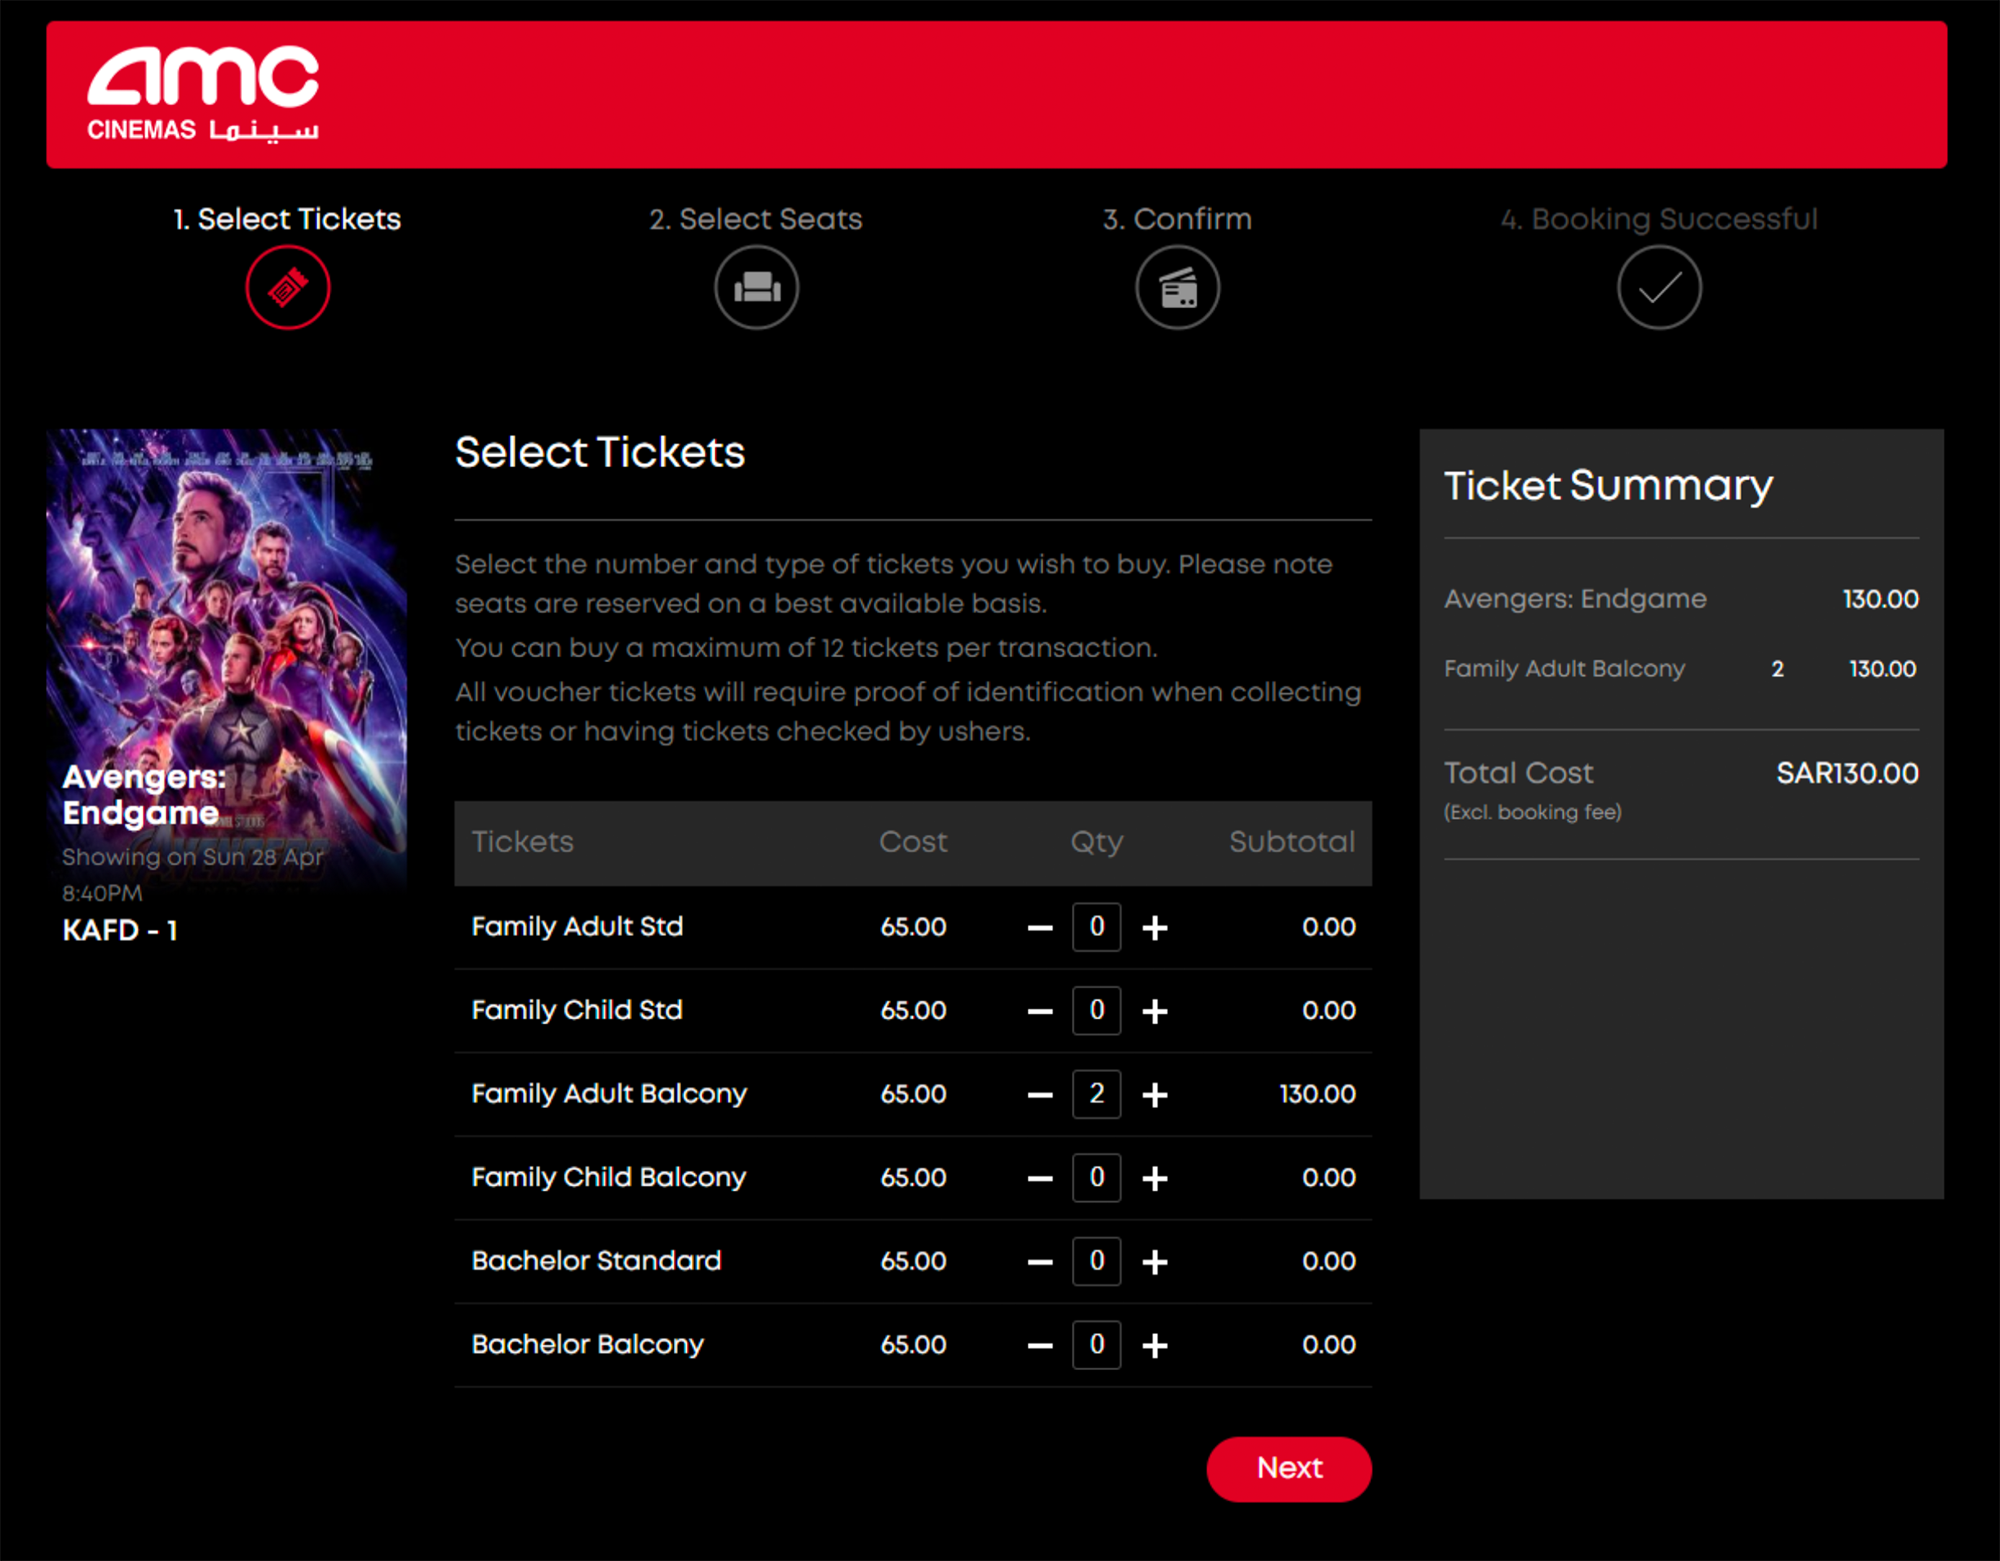Decrease Family Child Std quantity with minus
This screenshot has height=1561, width=2000.
tap(1040, 1012)
